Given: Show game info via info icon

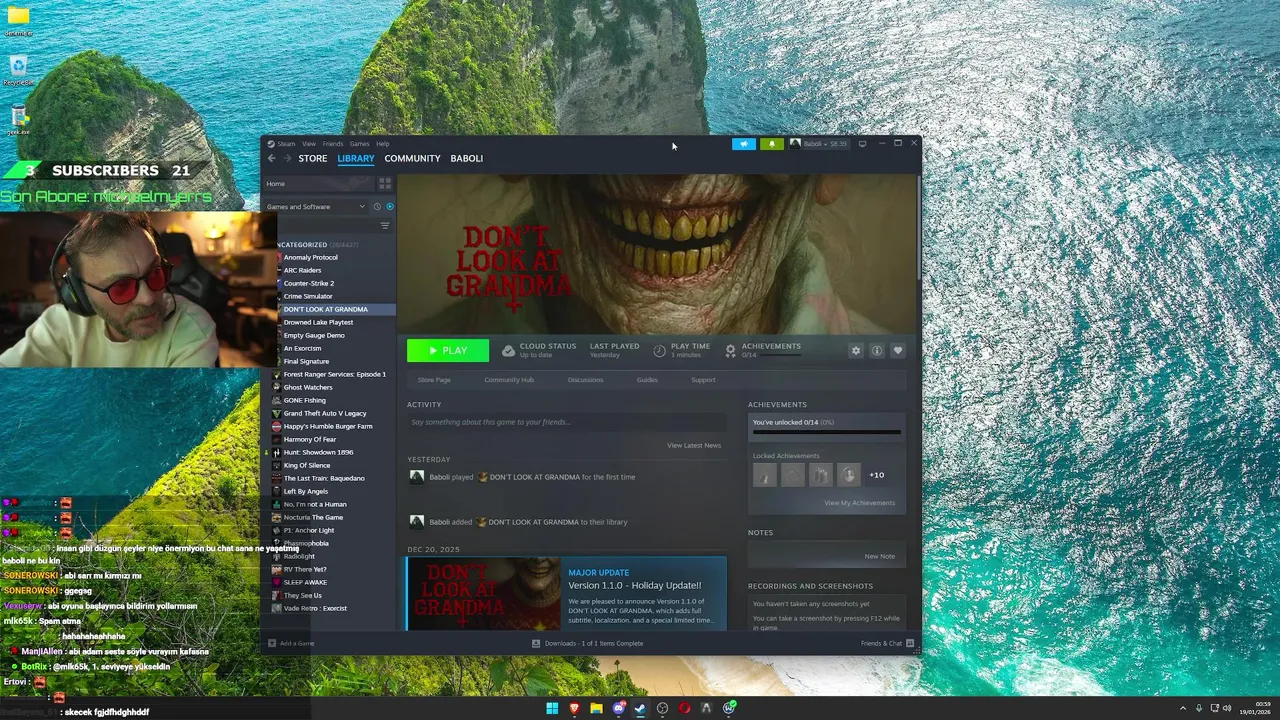Looking at the screenshot, I should pyautogui.click(x=876, y=350).
